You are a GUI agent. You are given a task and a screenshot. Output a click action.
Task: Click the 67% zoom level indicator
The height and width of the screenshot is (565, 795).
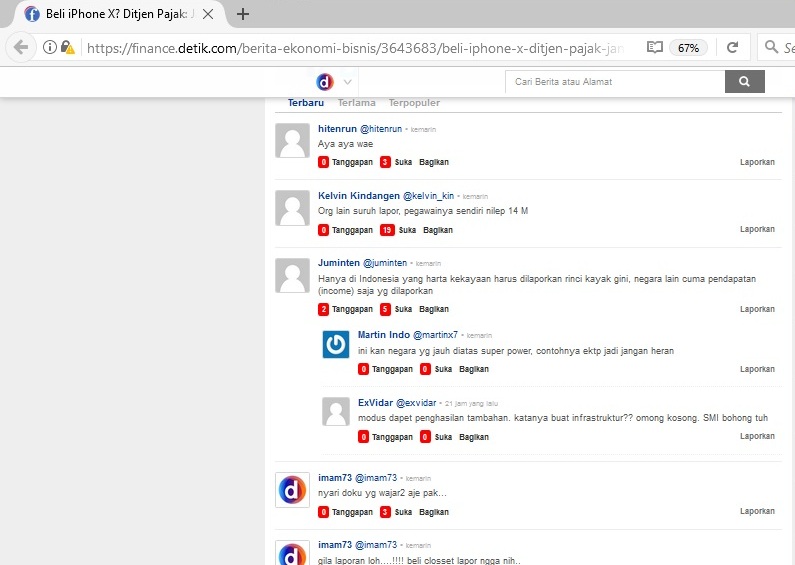pos(688,47)
